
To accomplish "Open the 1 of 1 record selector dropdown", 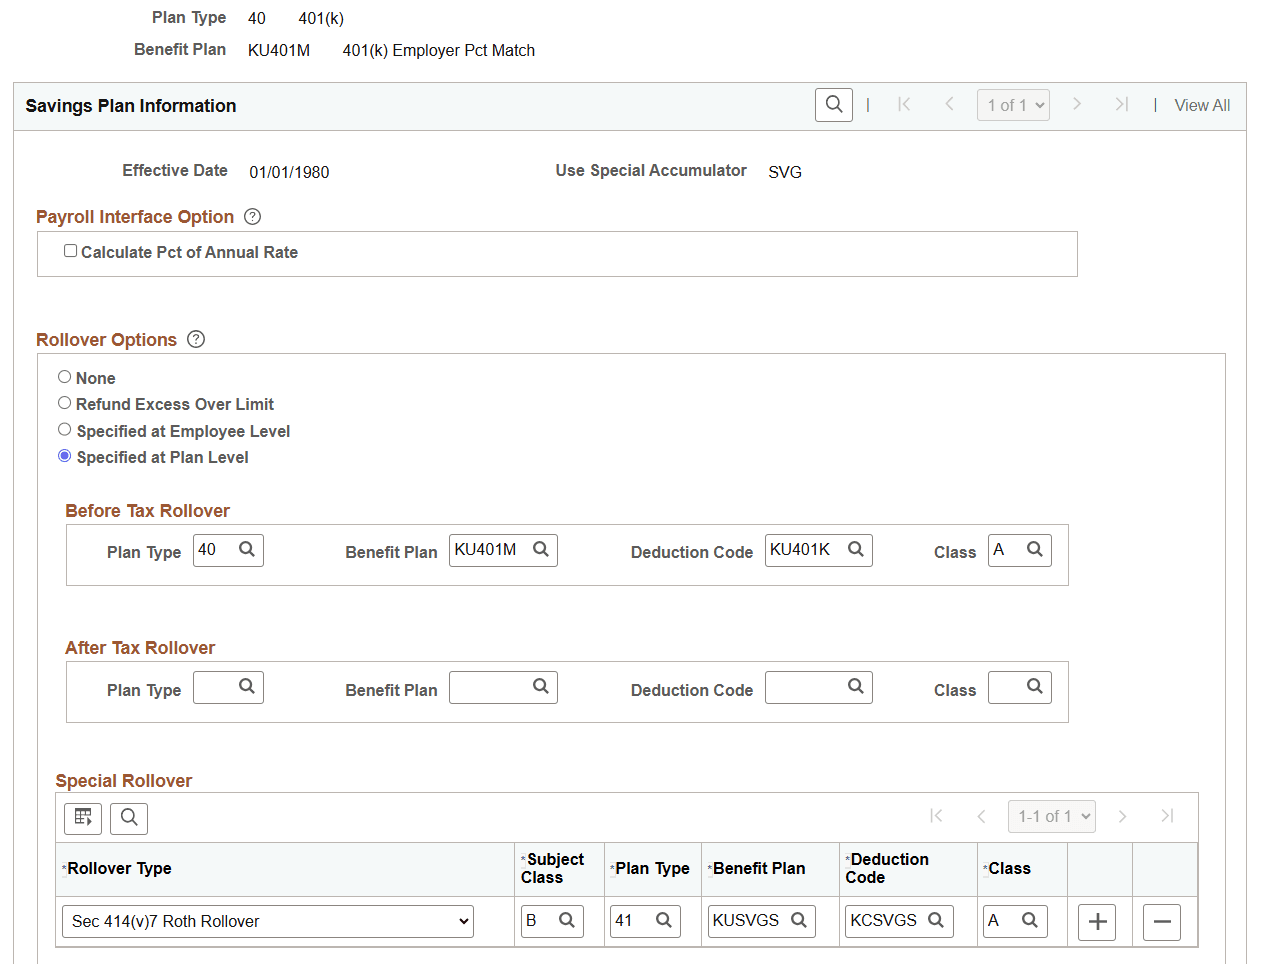I will 1013,104.
